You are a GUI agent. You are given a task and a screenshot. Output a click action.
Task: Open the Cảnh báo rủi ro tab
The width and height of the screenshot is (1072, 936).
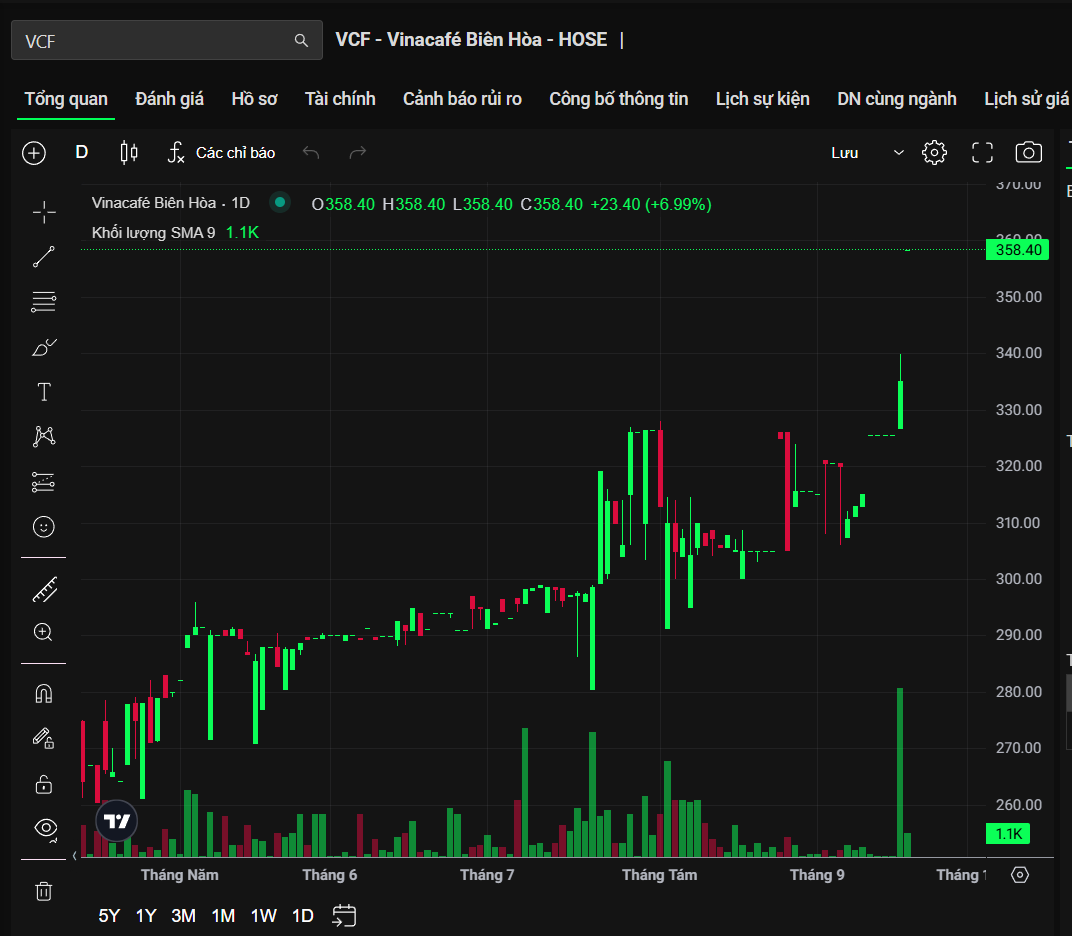tap(462, 99)
